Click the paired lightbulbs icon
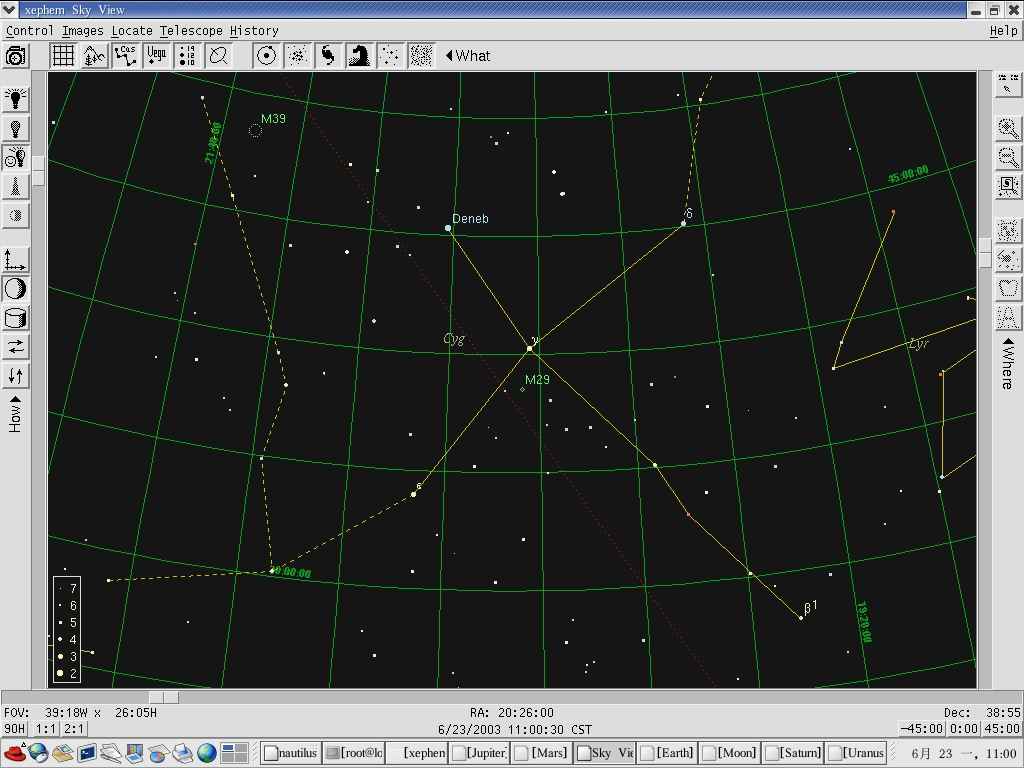This screenshot has height=768, width=1024. (16, 157)
